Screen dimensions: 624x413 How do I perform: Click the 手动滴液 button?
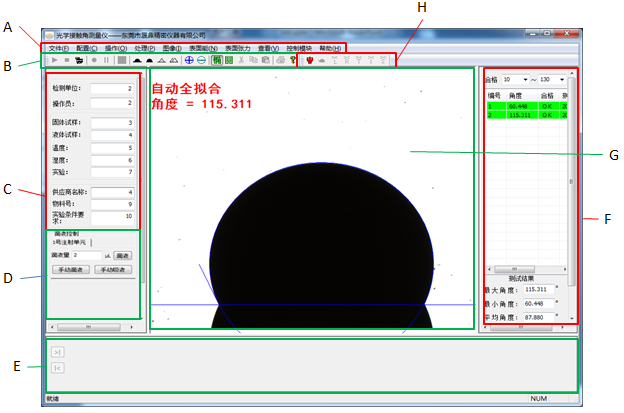71,270
